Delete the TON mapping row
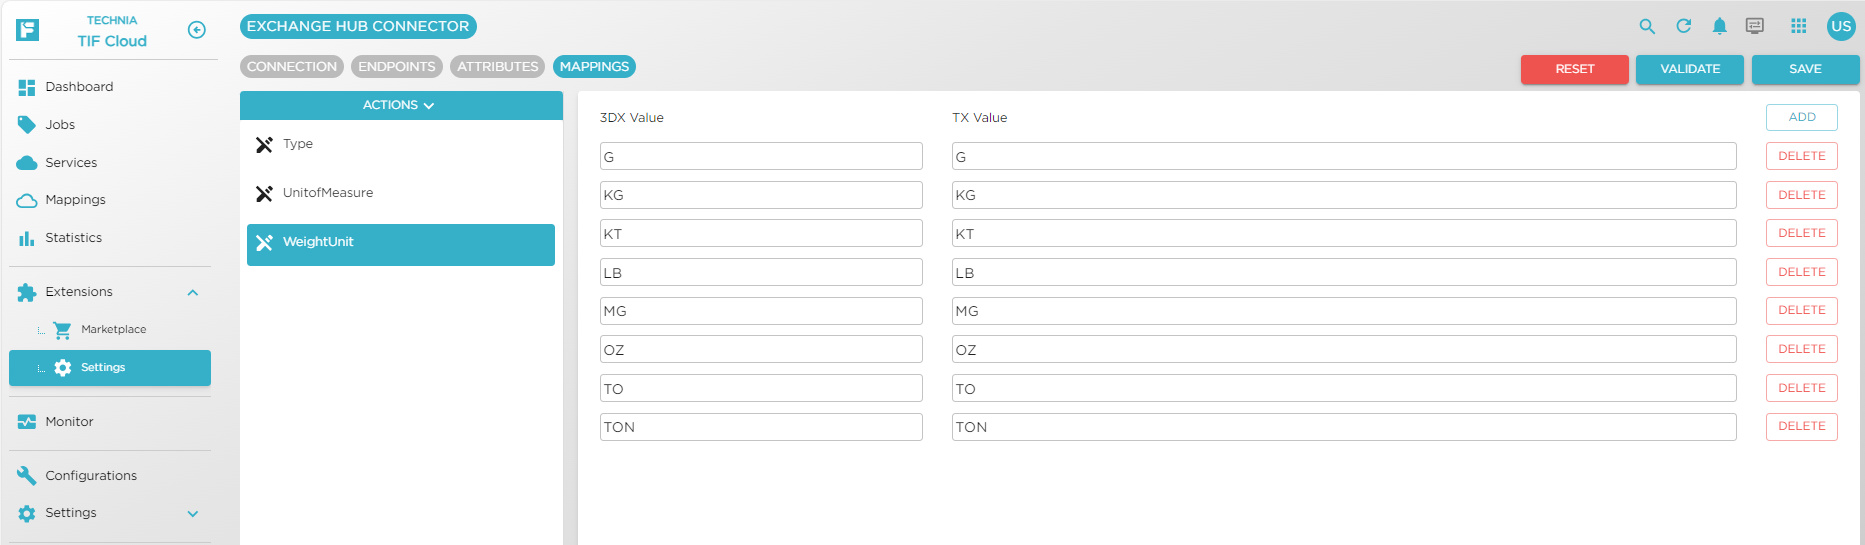The width and height of the screenshot is (1865, 545). pyautogui.click(x=1801, y=427)
